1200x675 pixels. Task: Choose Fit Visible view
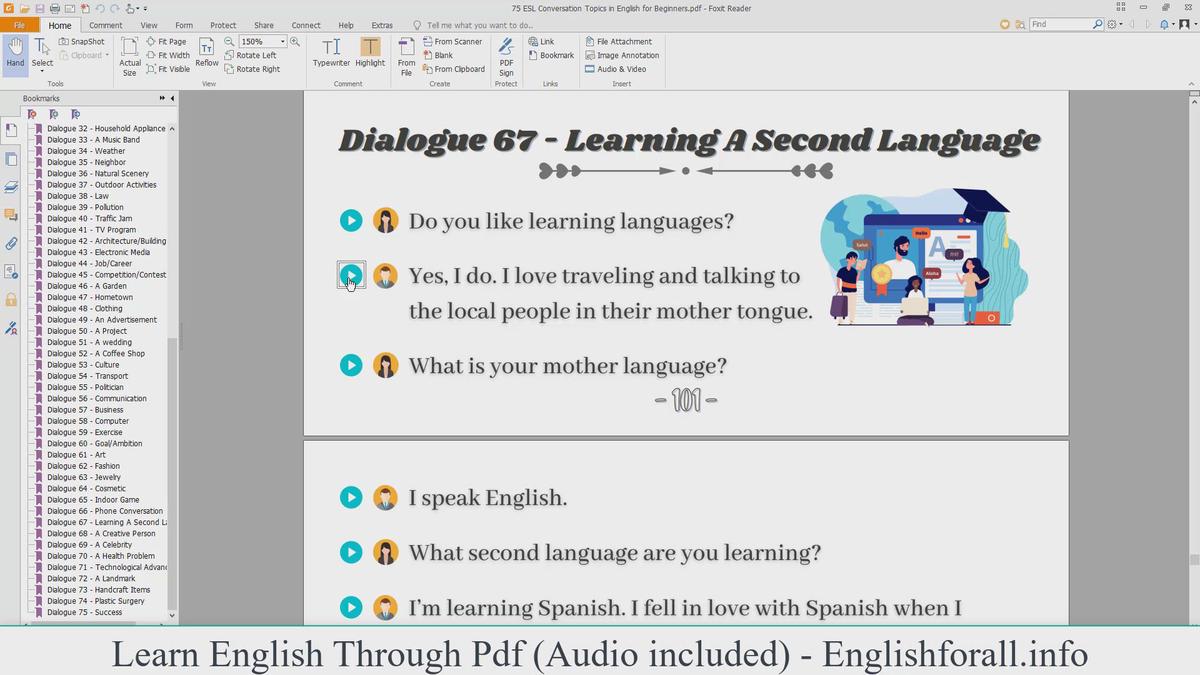[168, 69]
